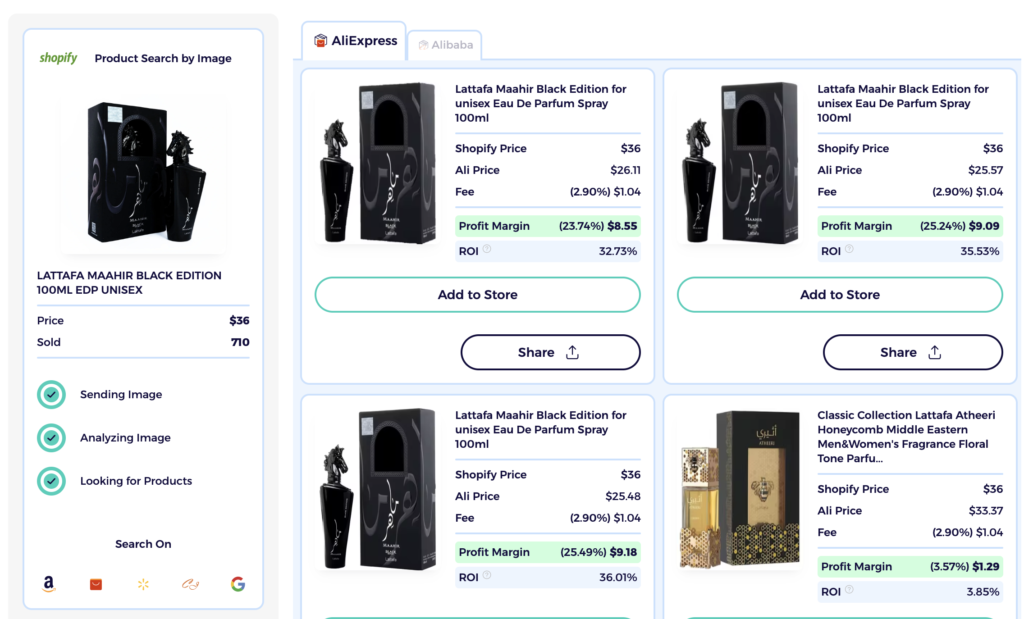Toggle the Sending Image checkmark

(51, 395)
